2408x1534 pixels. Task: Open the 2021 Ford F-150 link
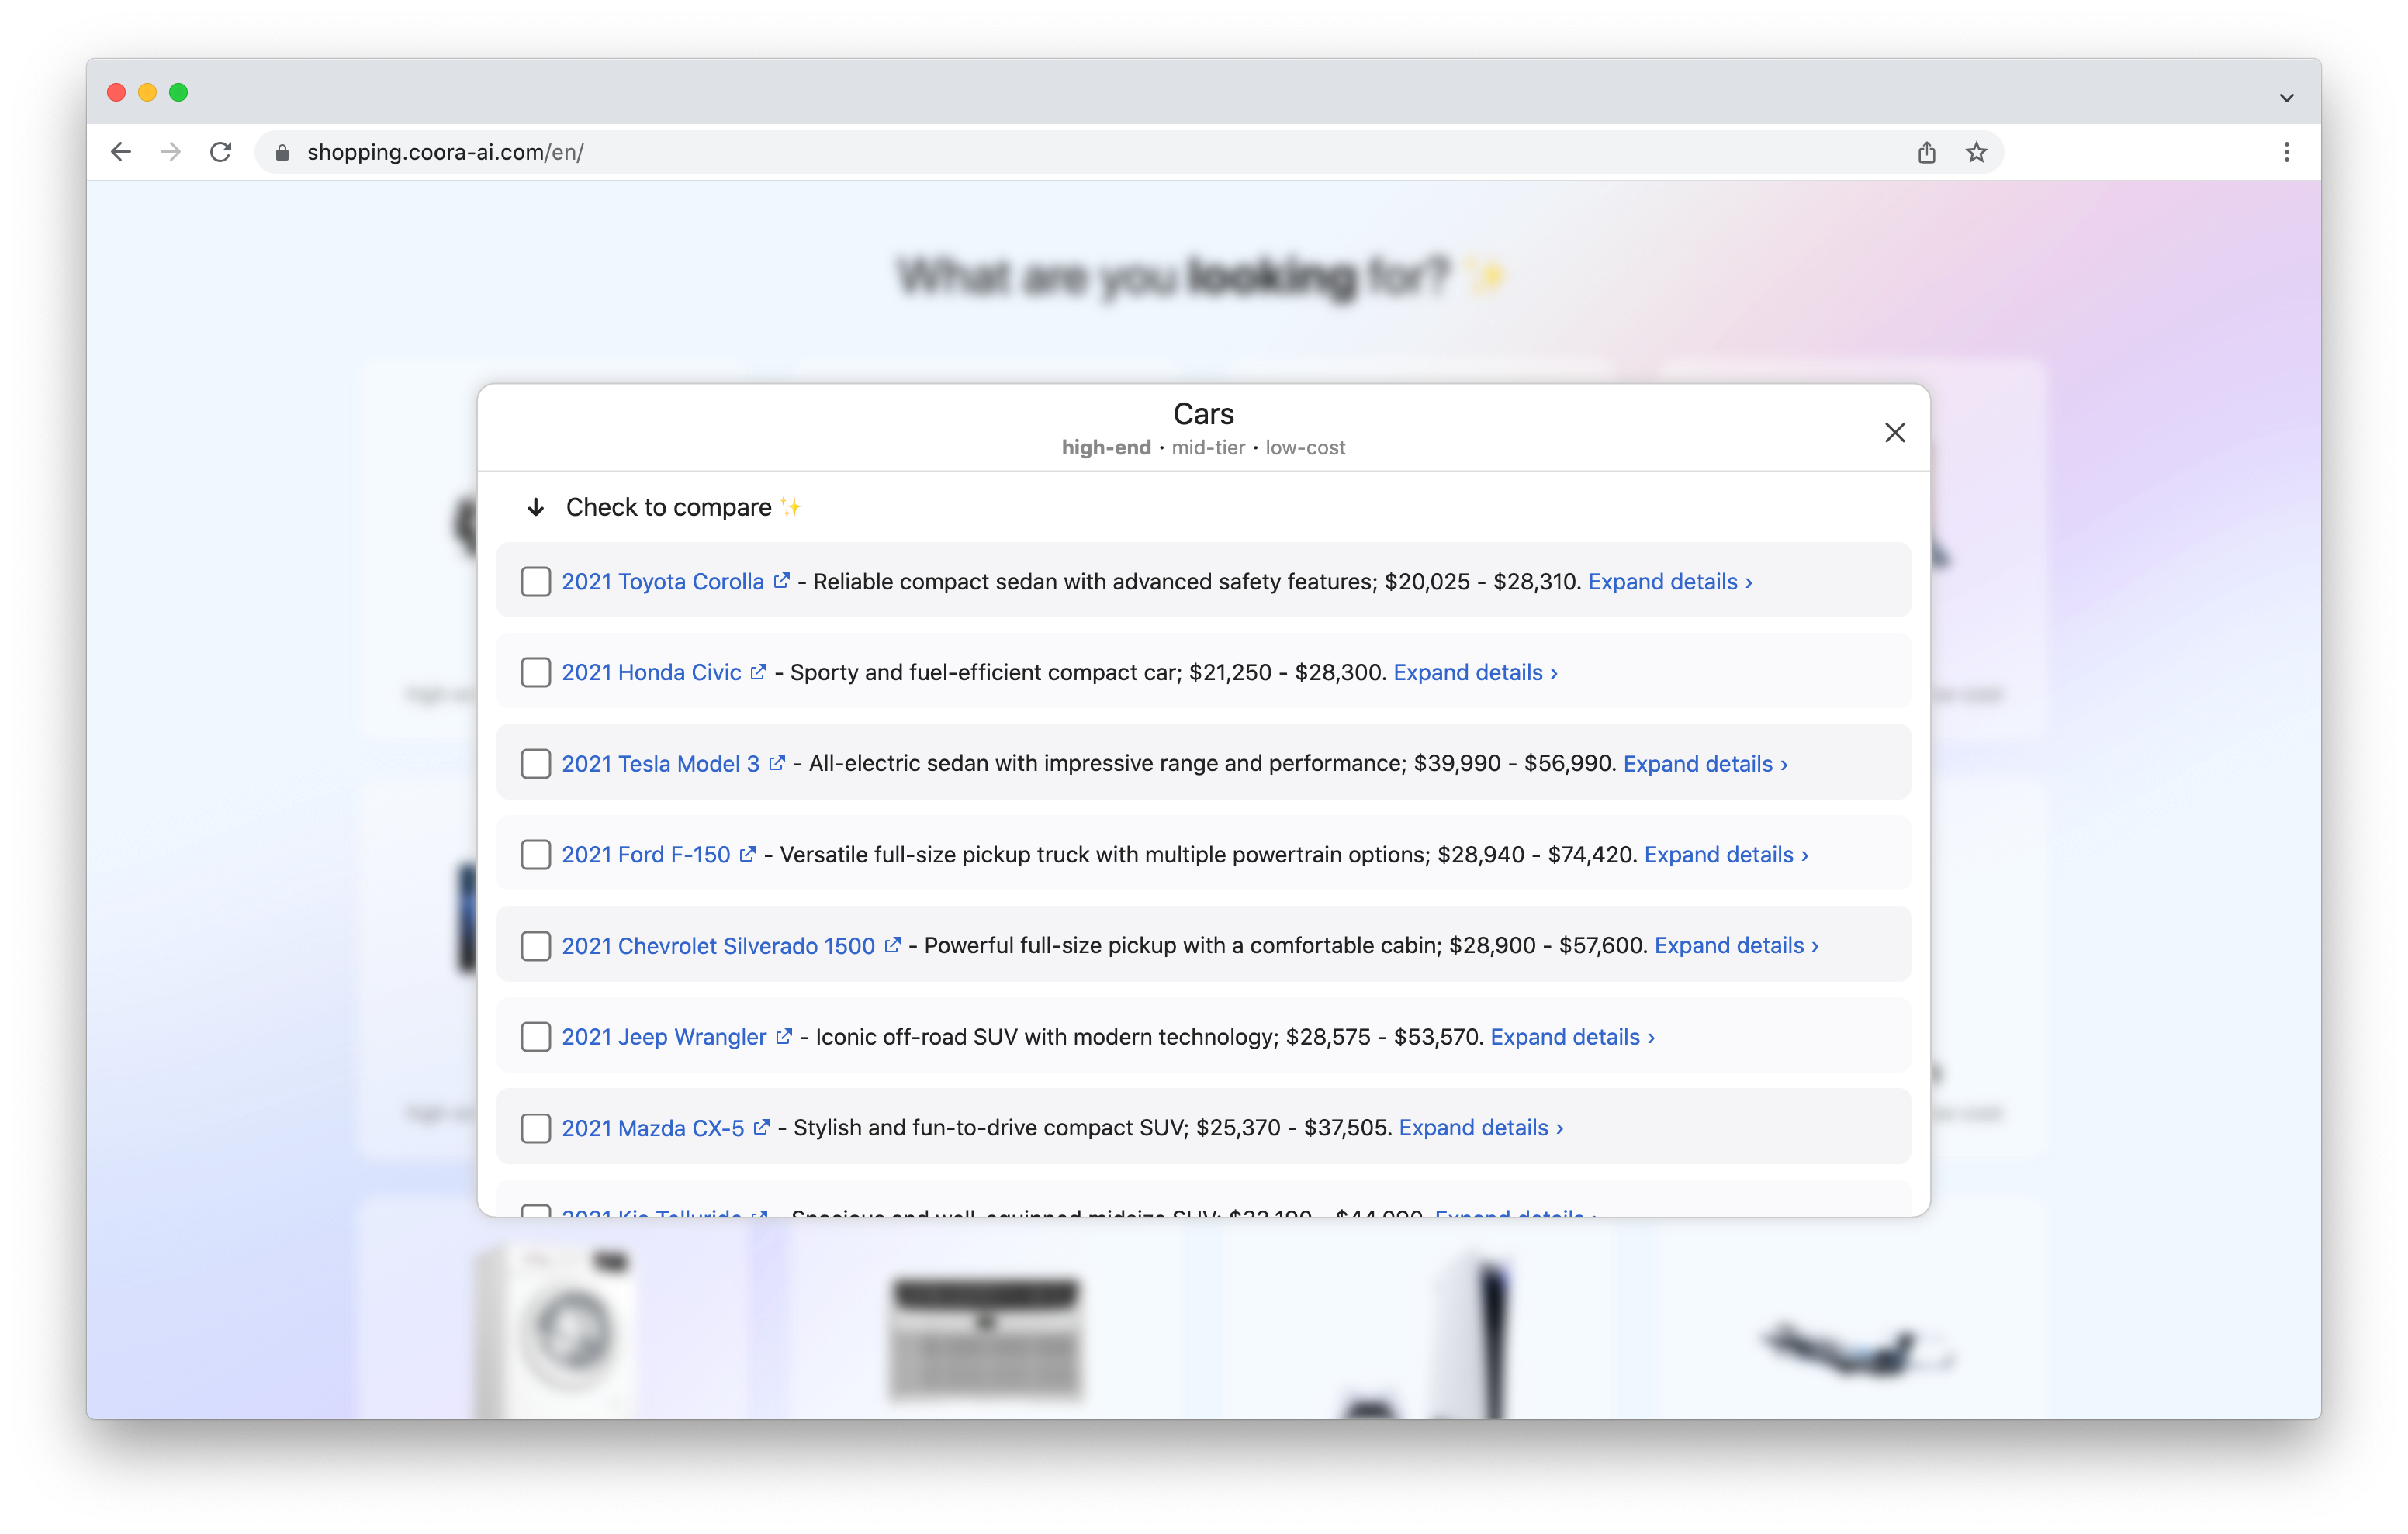click(x=646, y=854)
